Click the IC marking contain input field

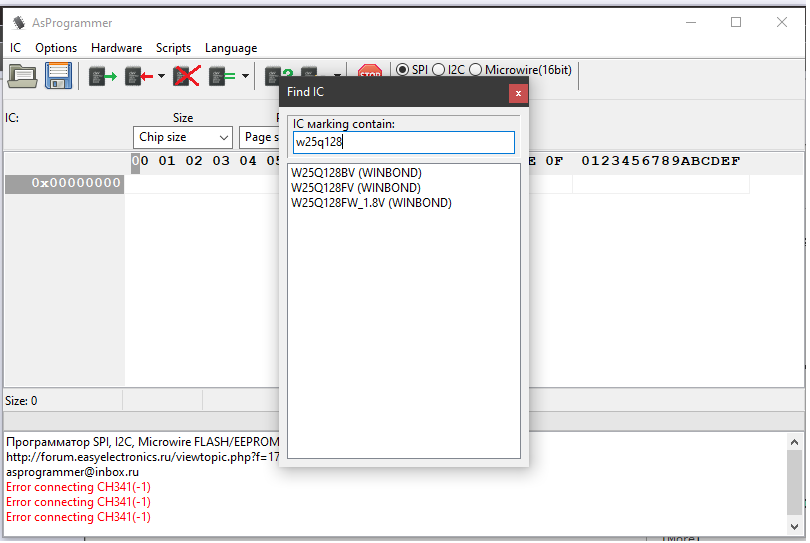(403, 143)
